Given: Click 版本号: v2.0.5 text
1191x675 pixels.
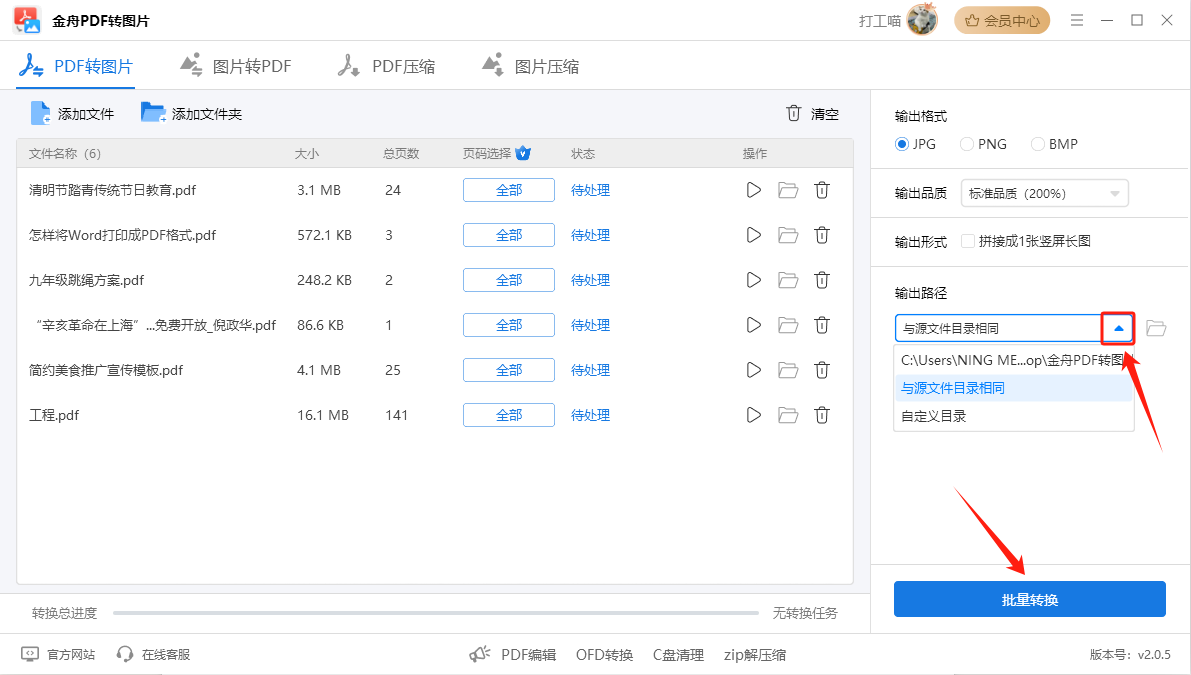Looking at the screenshot, I should (1130, 654).
